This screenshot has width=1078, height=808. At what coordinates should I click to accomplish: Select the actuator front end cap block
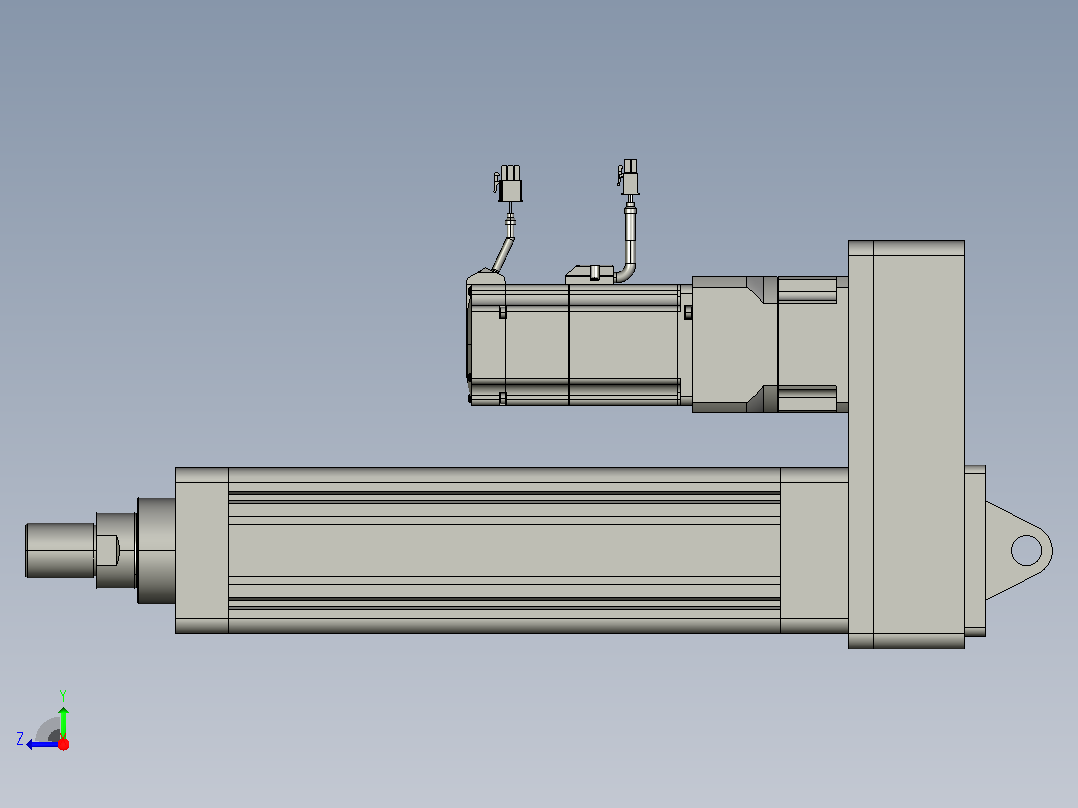coord(202,550)
